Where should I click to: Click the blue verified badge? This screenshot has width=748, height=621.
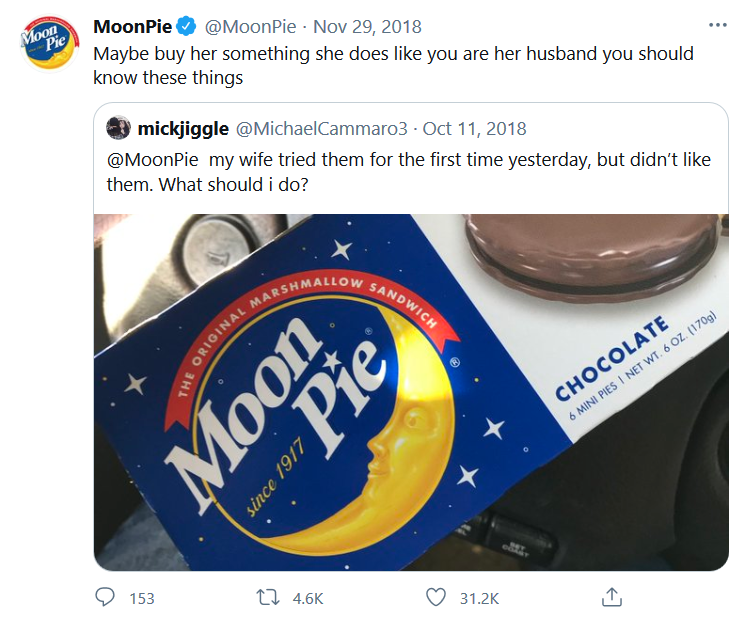(x=186, y=26)
